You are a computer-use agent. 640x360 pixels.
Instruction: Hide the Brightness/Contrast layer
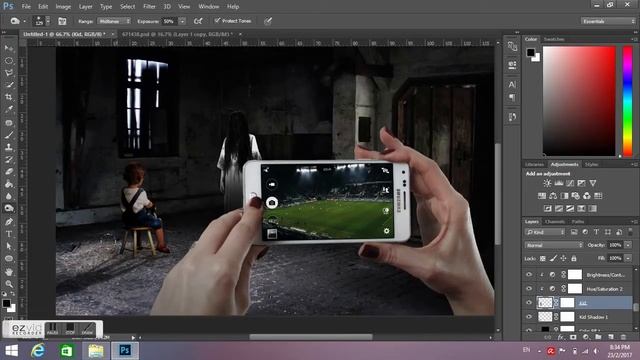click(x=529, y=275)
